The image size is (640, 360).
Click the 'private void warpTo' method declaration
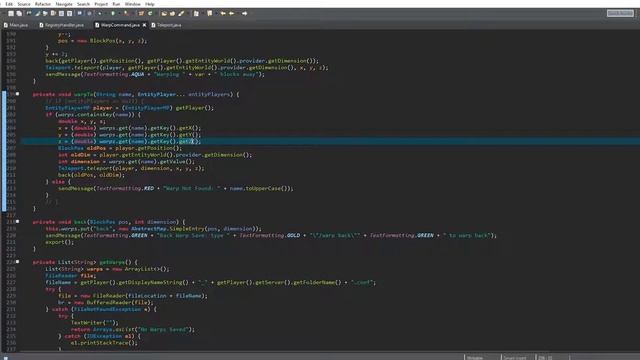click(136, 94)
